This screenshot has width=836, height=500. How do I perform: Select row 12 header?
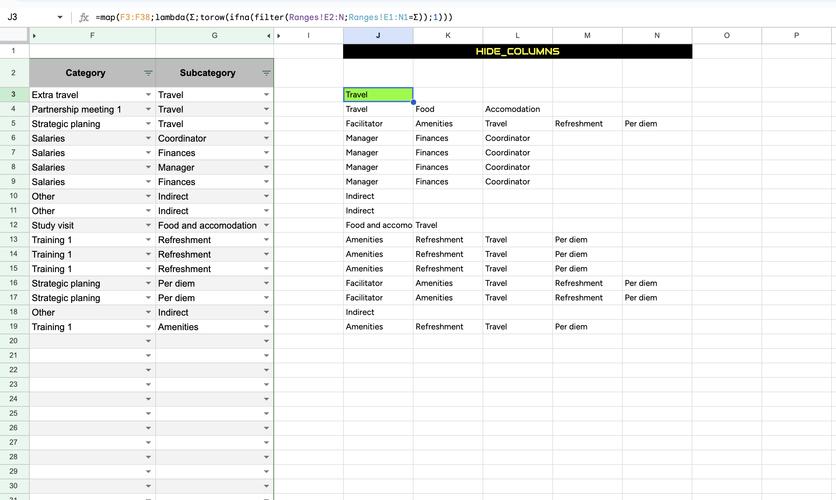pos(14,226)
